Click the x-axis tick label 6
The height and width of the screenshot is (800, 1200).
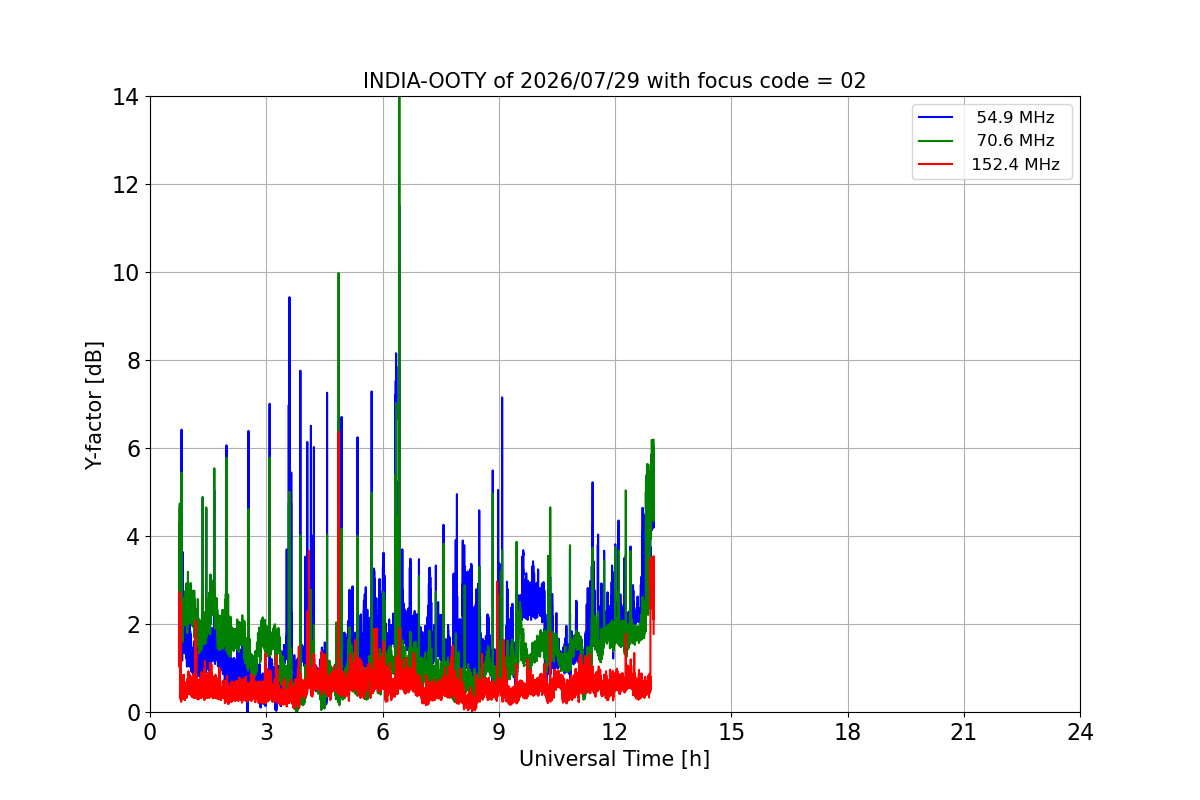pos(383,732)
